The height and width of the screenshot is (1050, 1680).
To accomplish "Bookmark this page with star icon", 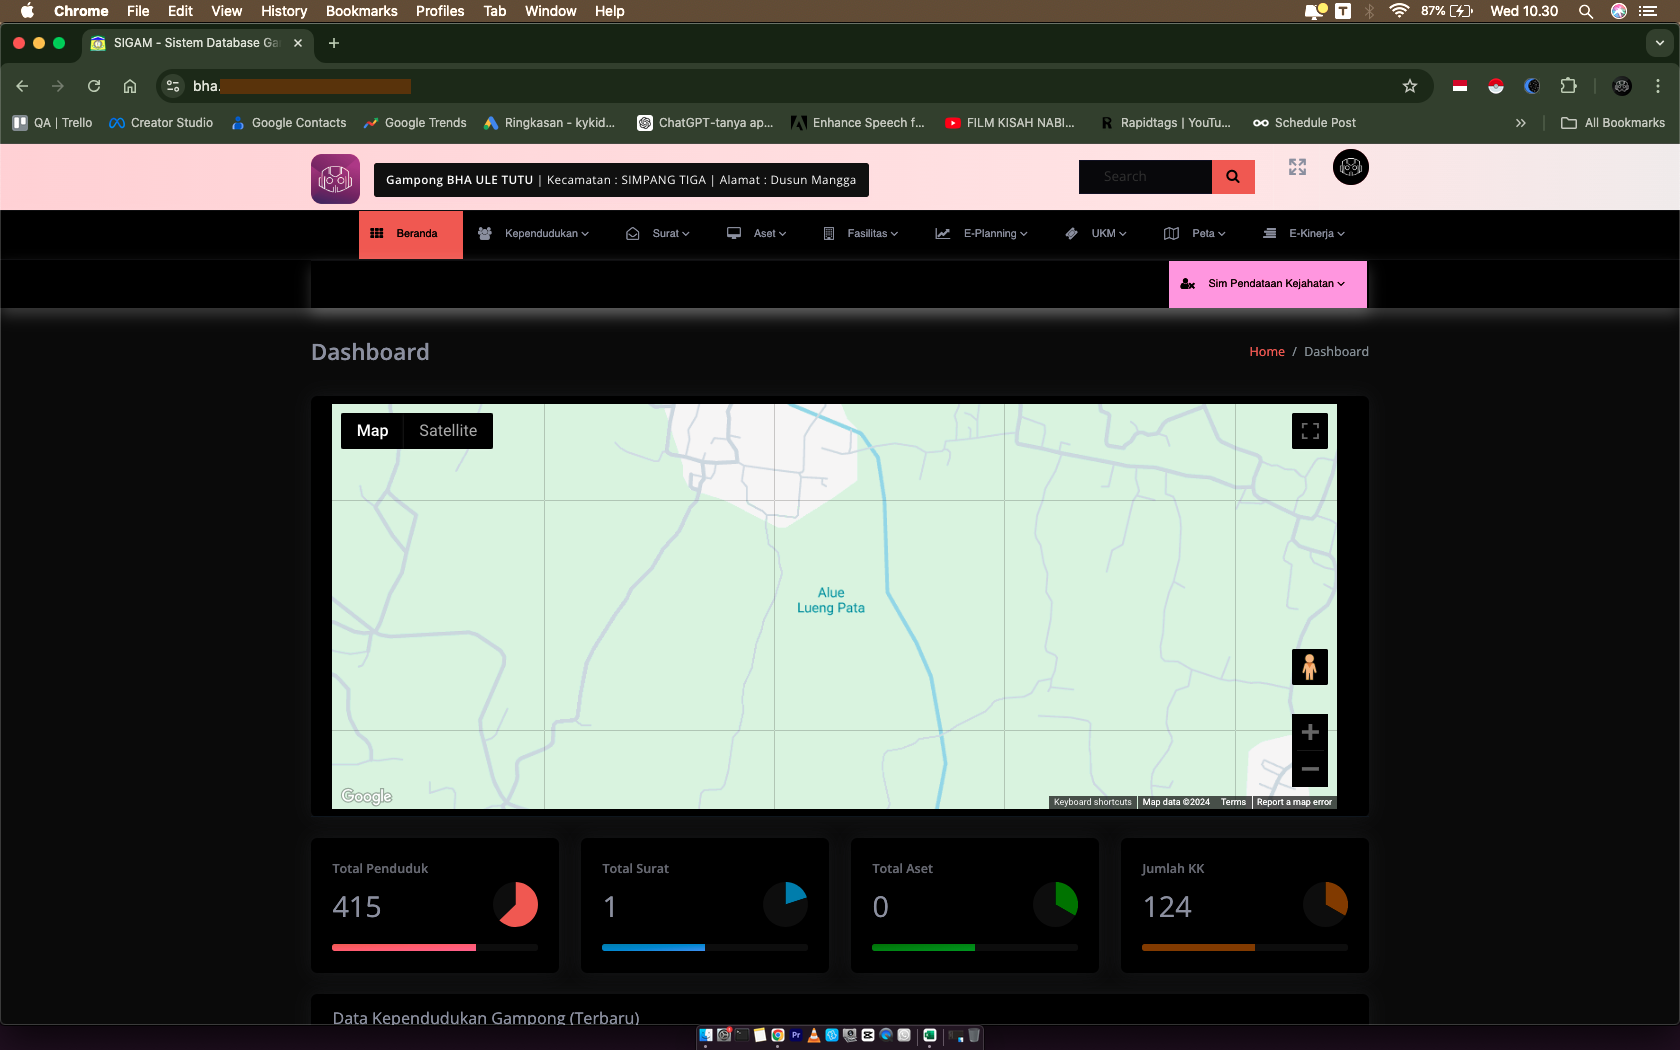I will point(1409,86).
